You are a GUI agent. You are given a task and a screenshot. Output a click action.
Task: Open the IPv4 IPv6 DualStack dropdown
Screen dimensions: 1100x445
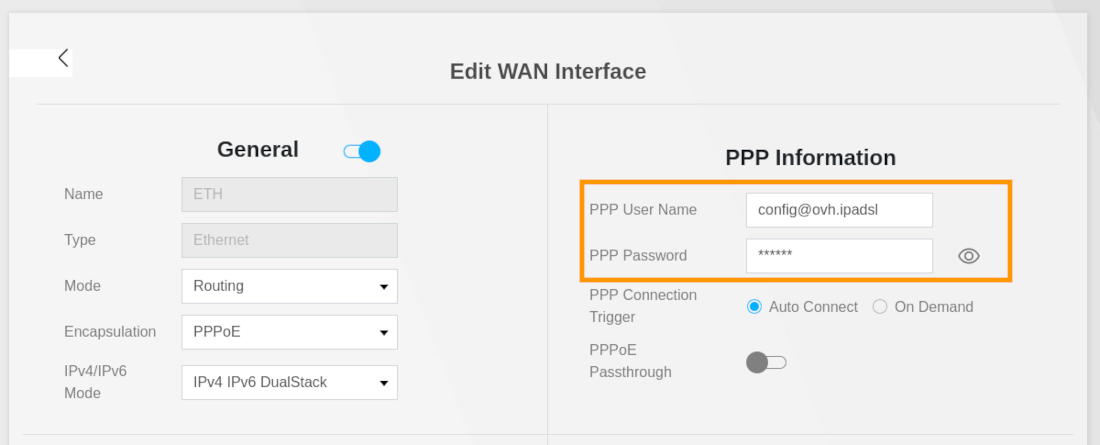[289, 382]
